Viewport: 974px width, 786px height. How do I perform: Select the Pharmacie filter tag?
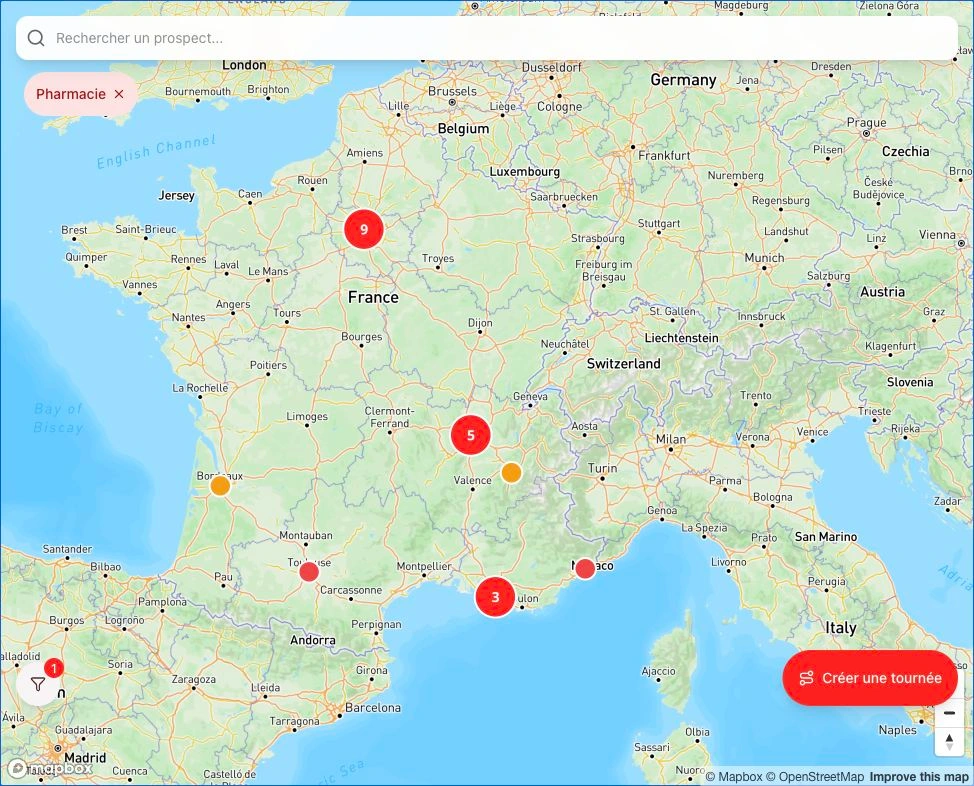(x=81, y=94)
